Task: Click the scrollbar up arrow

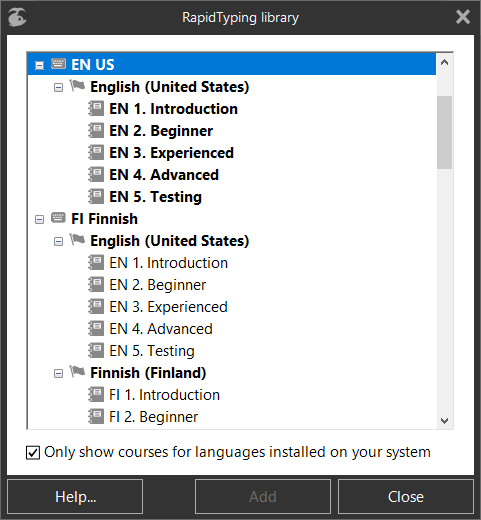Action: click(x=444, y=62)
